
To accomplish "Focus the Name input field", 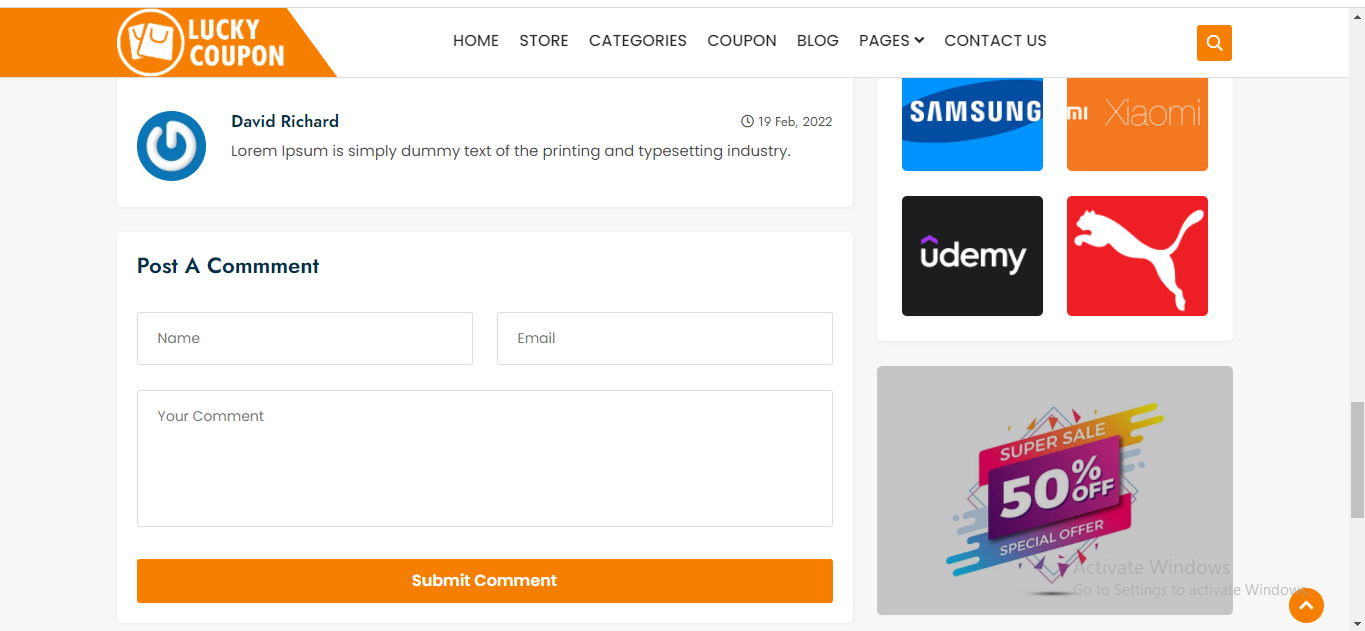I will (305, 338).
